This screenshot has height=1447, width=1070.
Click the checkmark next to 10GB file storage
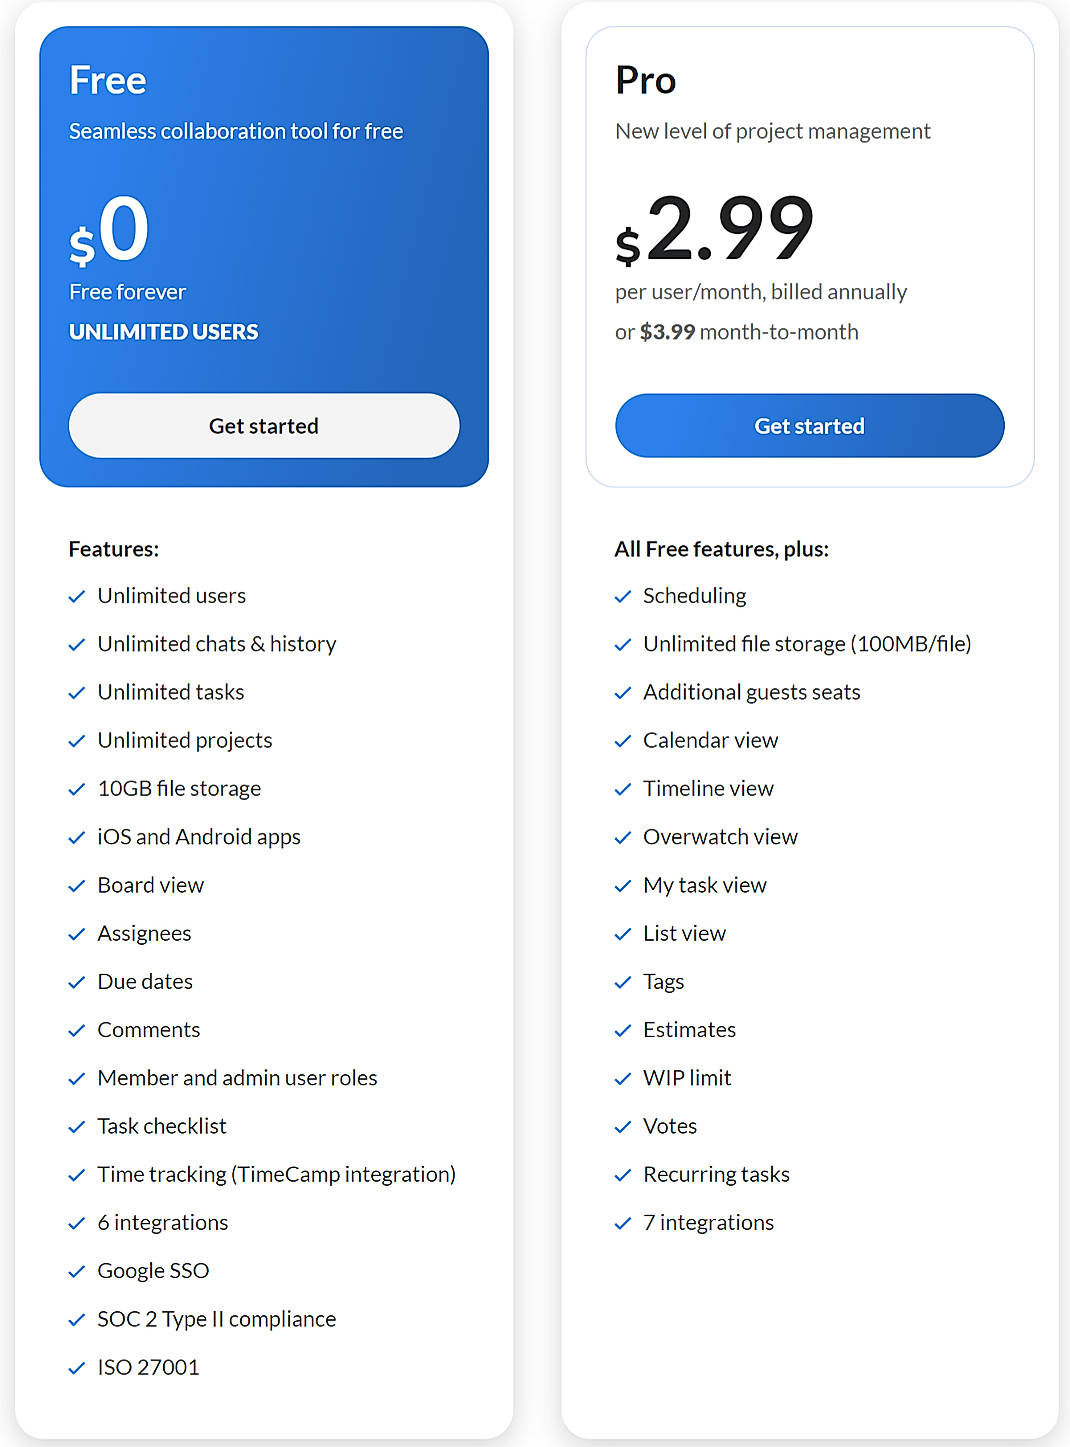(77, 789)
